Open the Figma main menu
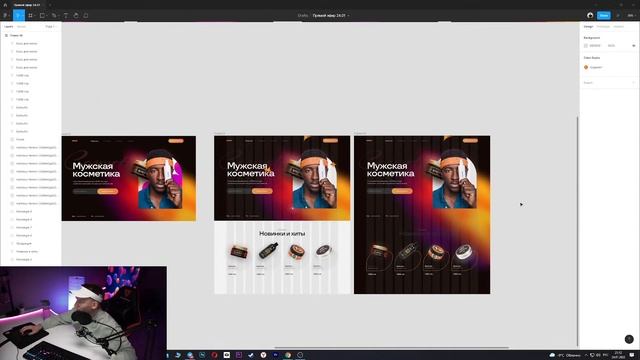 [6, 16]
